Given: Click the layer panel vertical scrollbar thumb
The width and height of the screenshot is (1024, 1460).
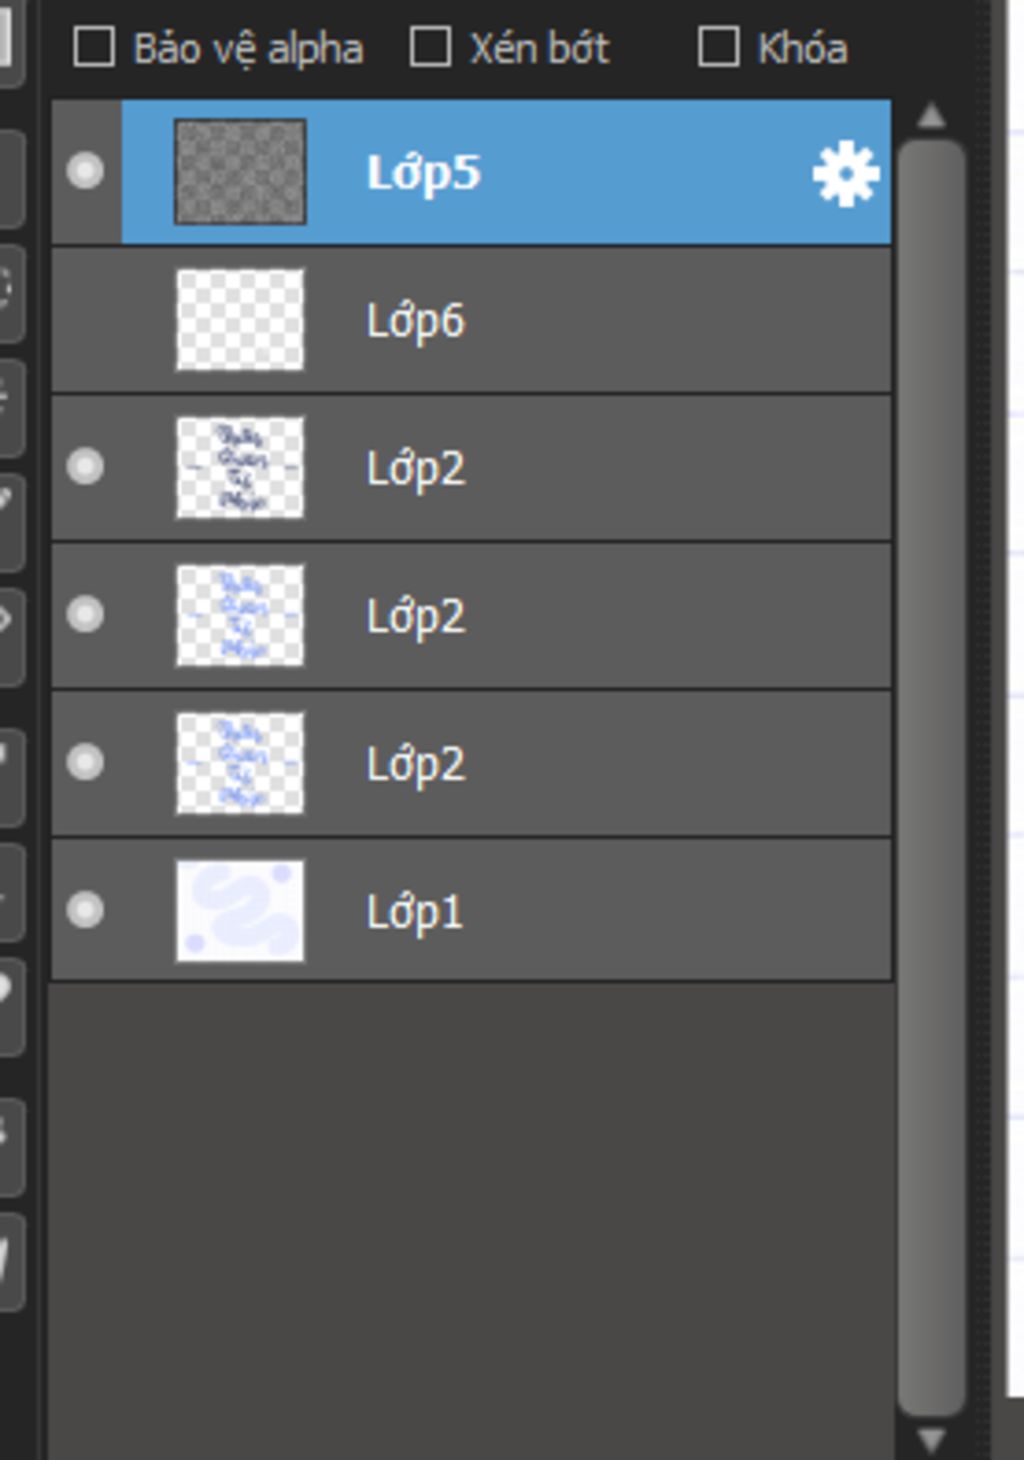Looking at the screenshot, I should (x=931, y=776).
